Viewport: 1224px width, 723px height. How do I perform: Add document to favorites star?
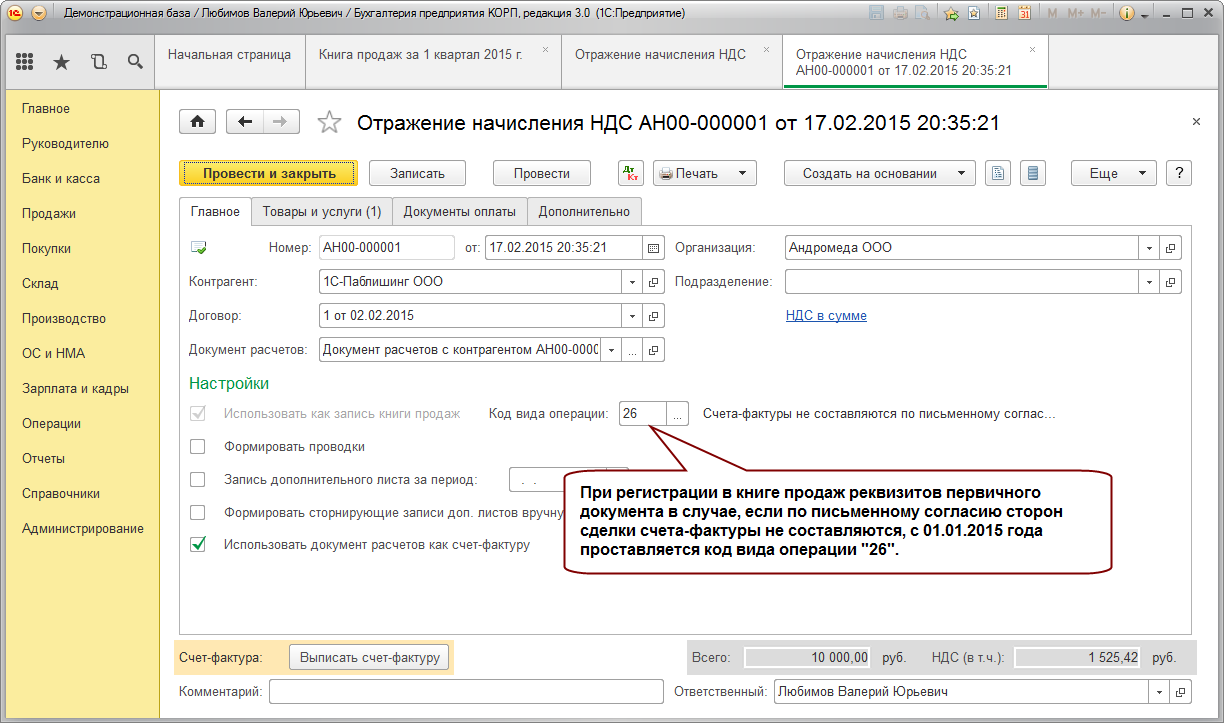click(x=329, y=122)
